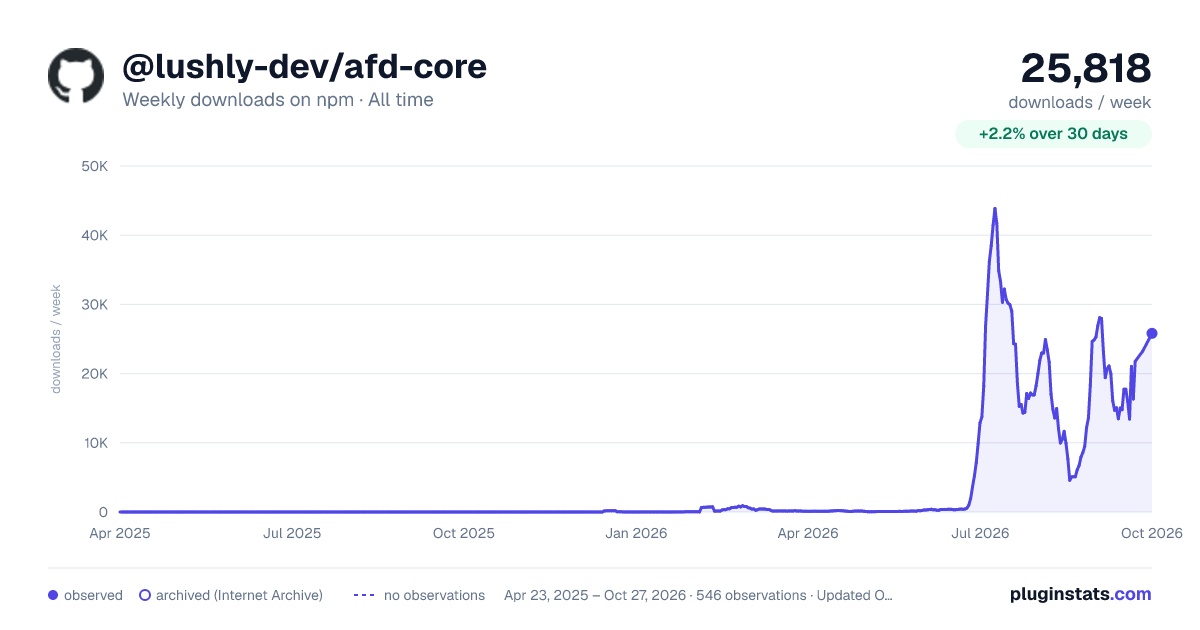Image resolution: width=1200 pixels, height=630 pixels.
Task: Click the 'archived (Internet Archive)' legend text
Action: point(239,595)
